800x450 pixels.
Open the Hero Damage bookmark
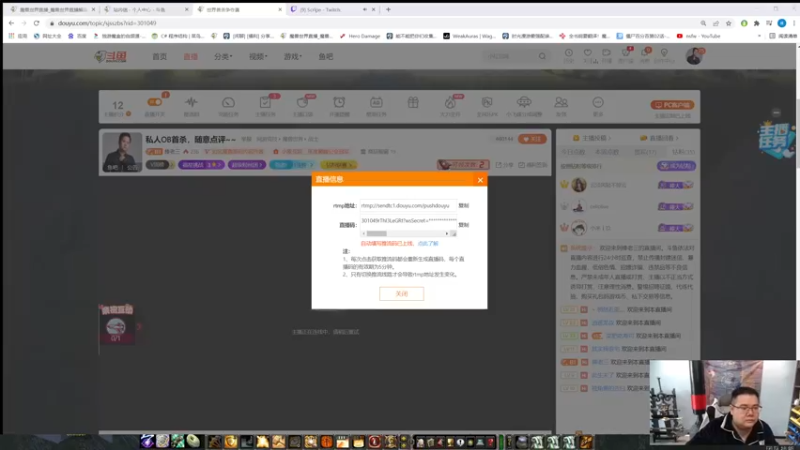pos(360,36)
